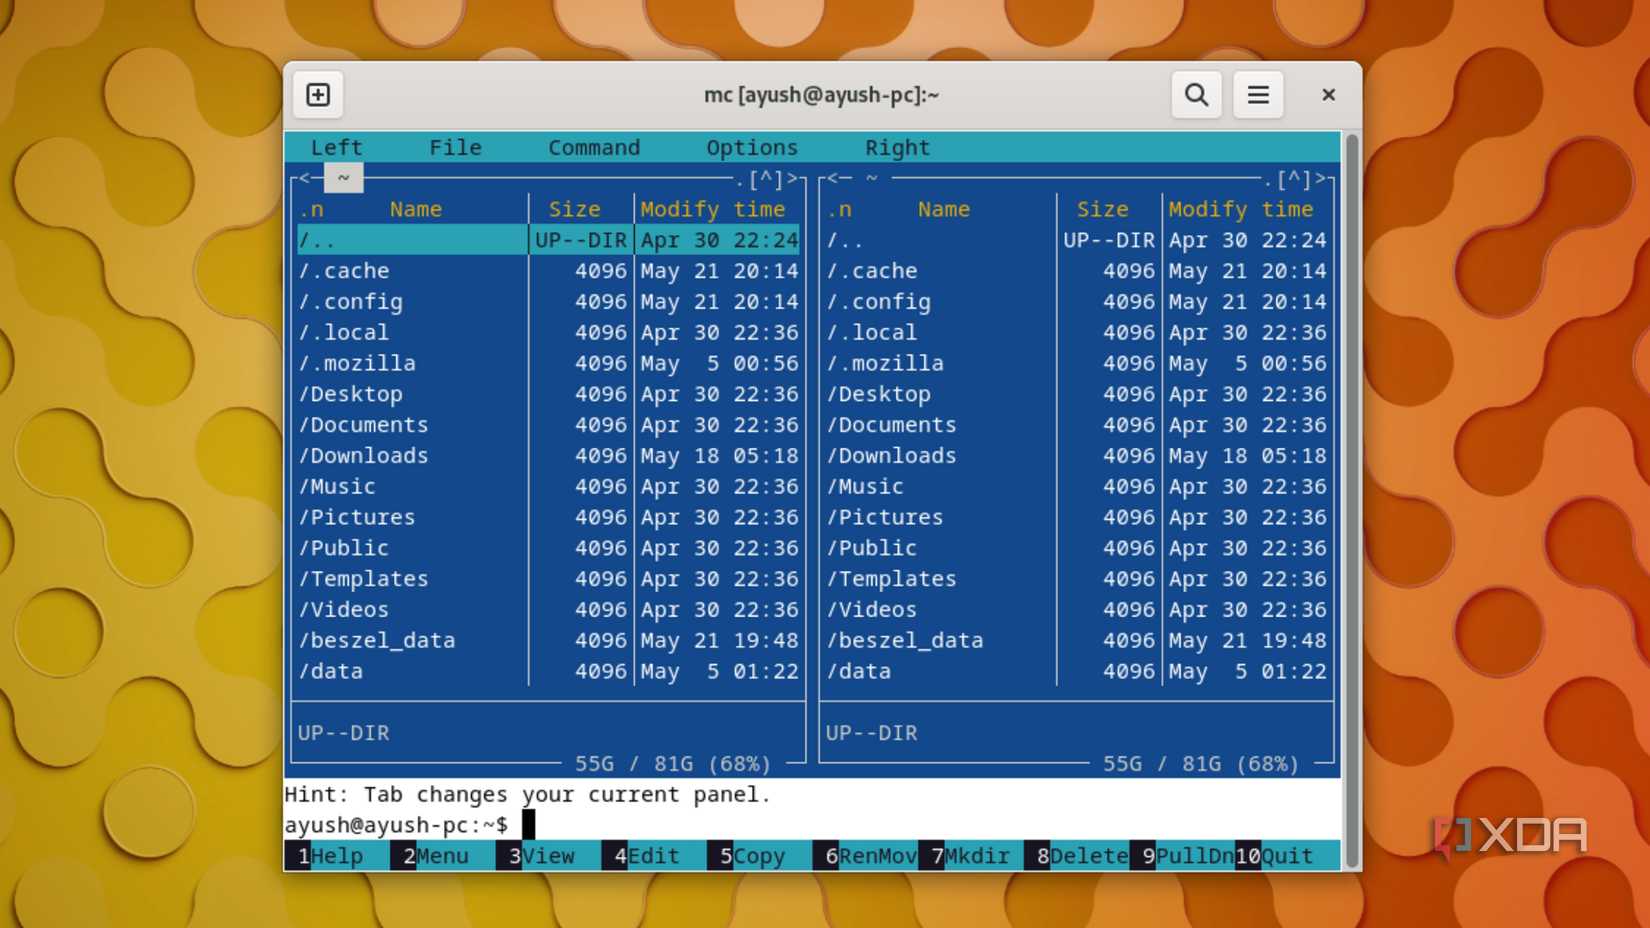Click the '~' path tab above left panel
1650x928 pixels.
[343, 178]
